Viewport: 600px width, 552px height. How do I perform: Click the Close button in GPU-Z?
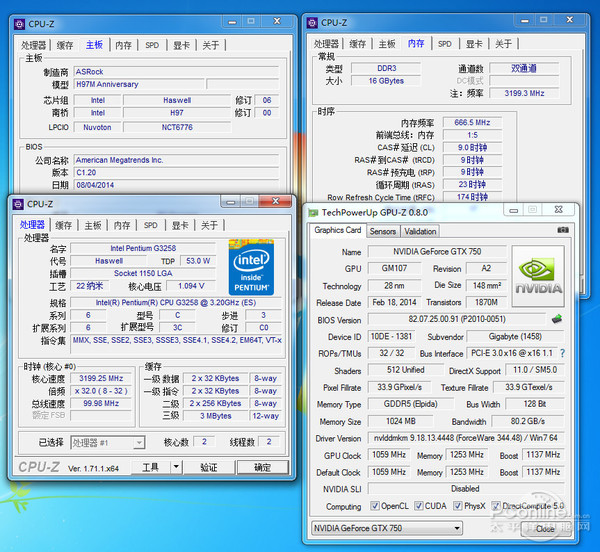pyautogui.click(x=546, y=528)
